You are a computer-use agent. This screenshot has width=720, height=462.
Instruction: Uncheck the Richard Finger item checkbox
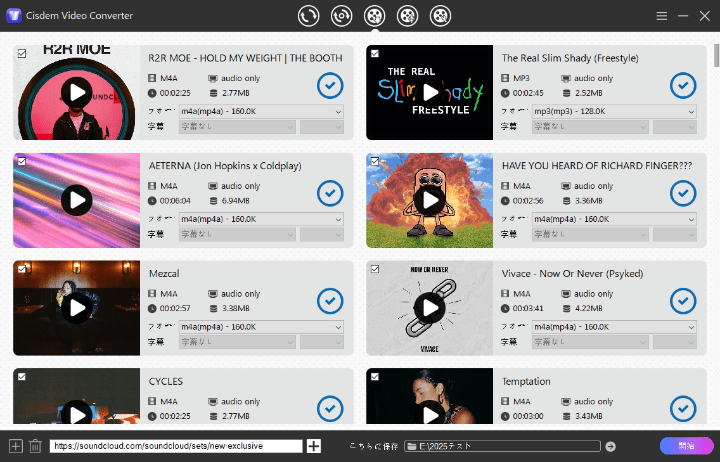(375, 161)
